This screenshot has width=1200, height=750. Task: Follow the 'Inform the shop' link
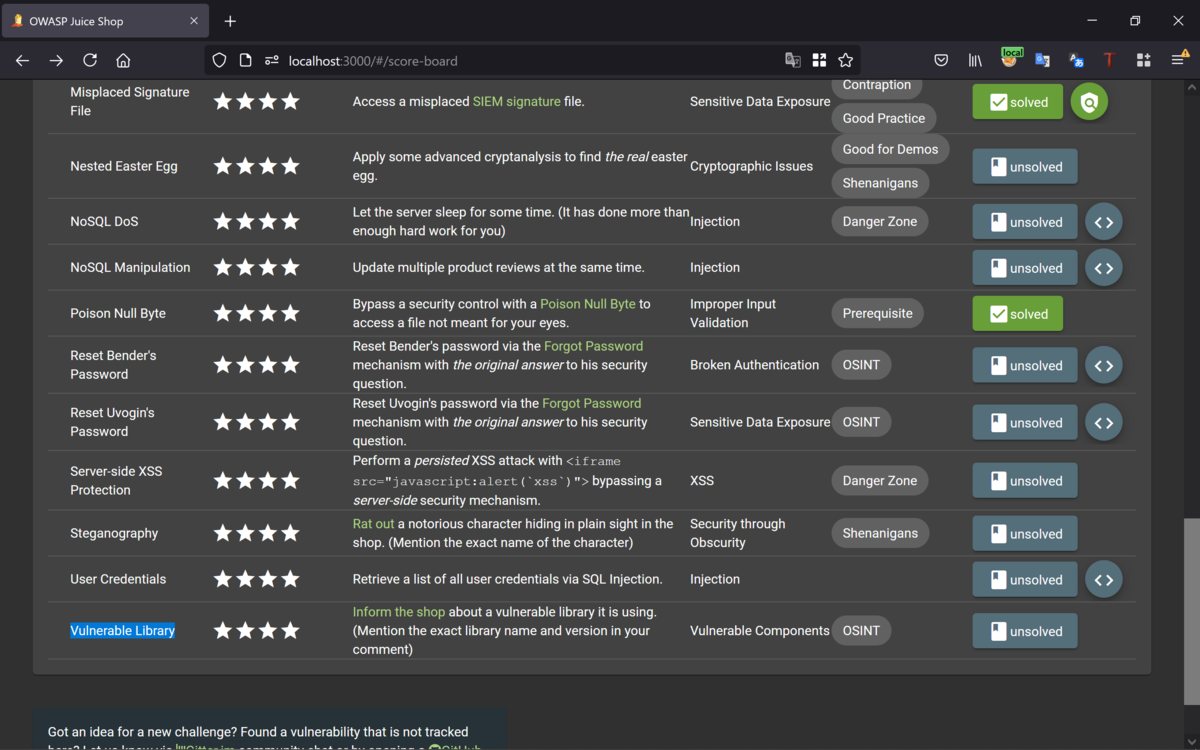pyautogui.click(x=399, y=611)
